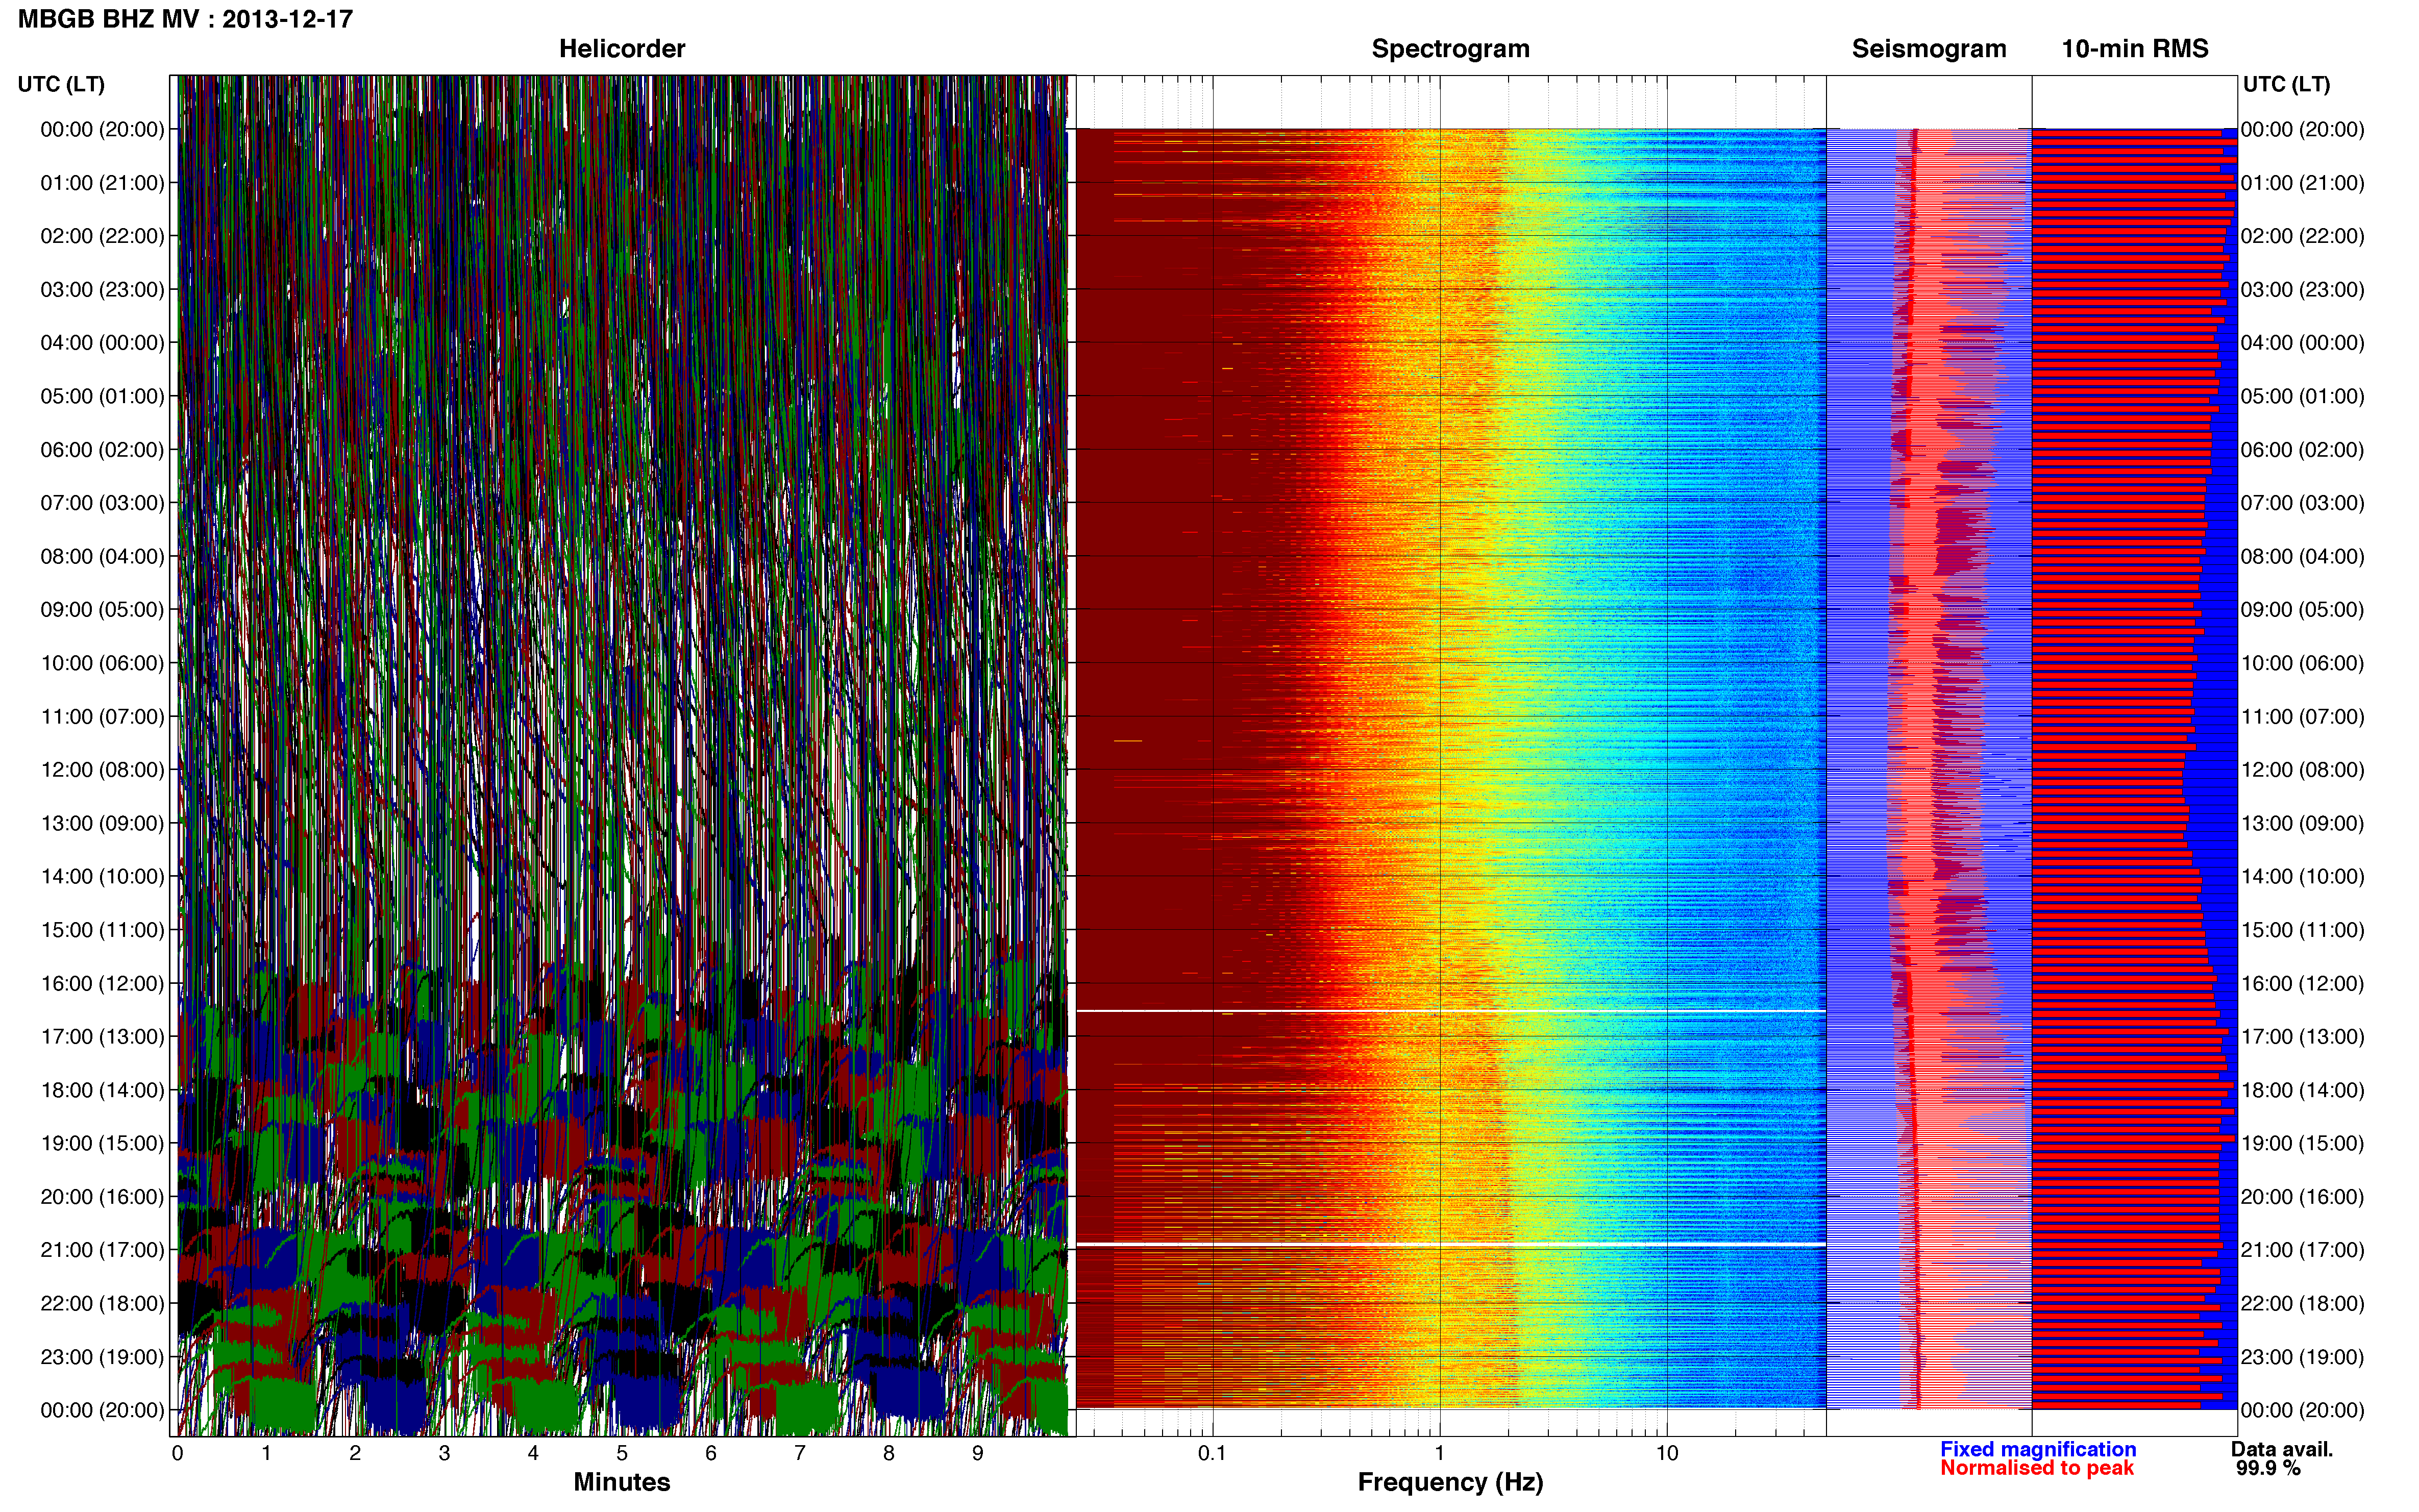Screen dimensions: 2419x1512
Task: Select the 'Spectrogram' panel heading
Action: point(1450,49)
